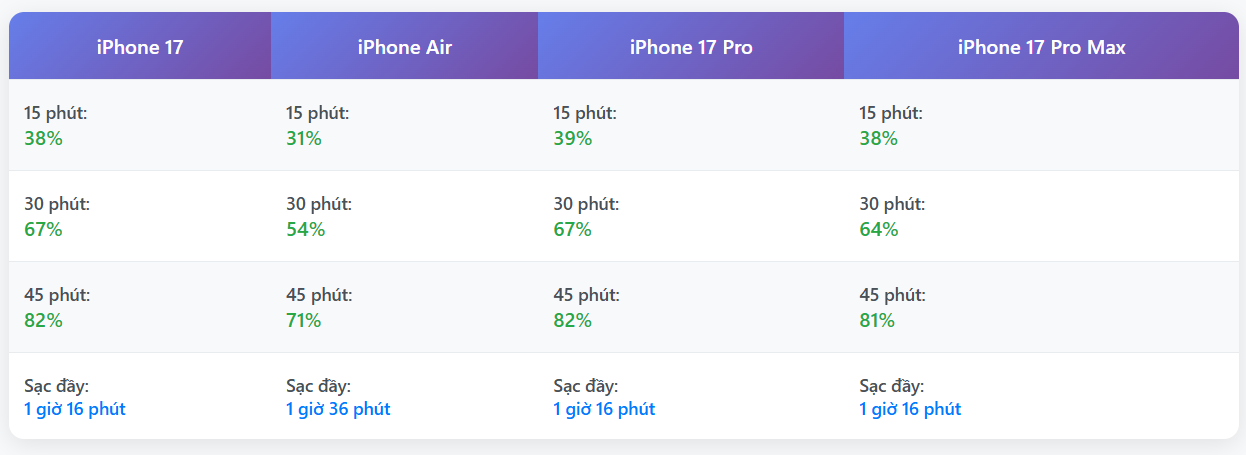Click iPhone 17 Pro's 82% value
The image size is (1246, 455).
(x=572, y=320)
